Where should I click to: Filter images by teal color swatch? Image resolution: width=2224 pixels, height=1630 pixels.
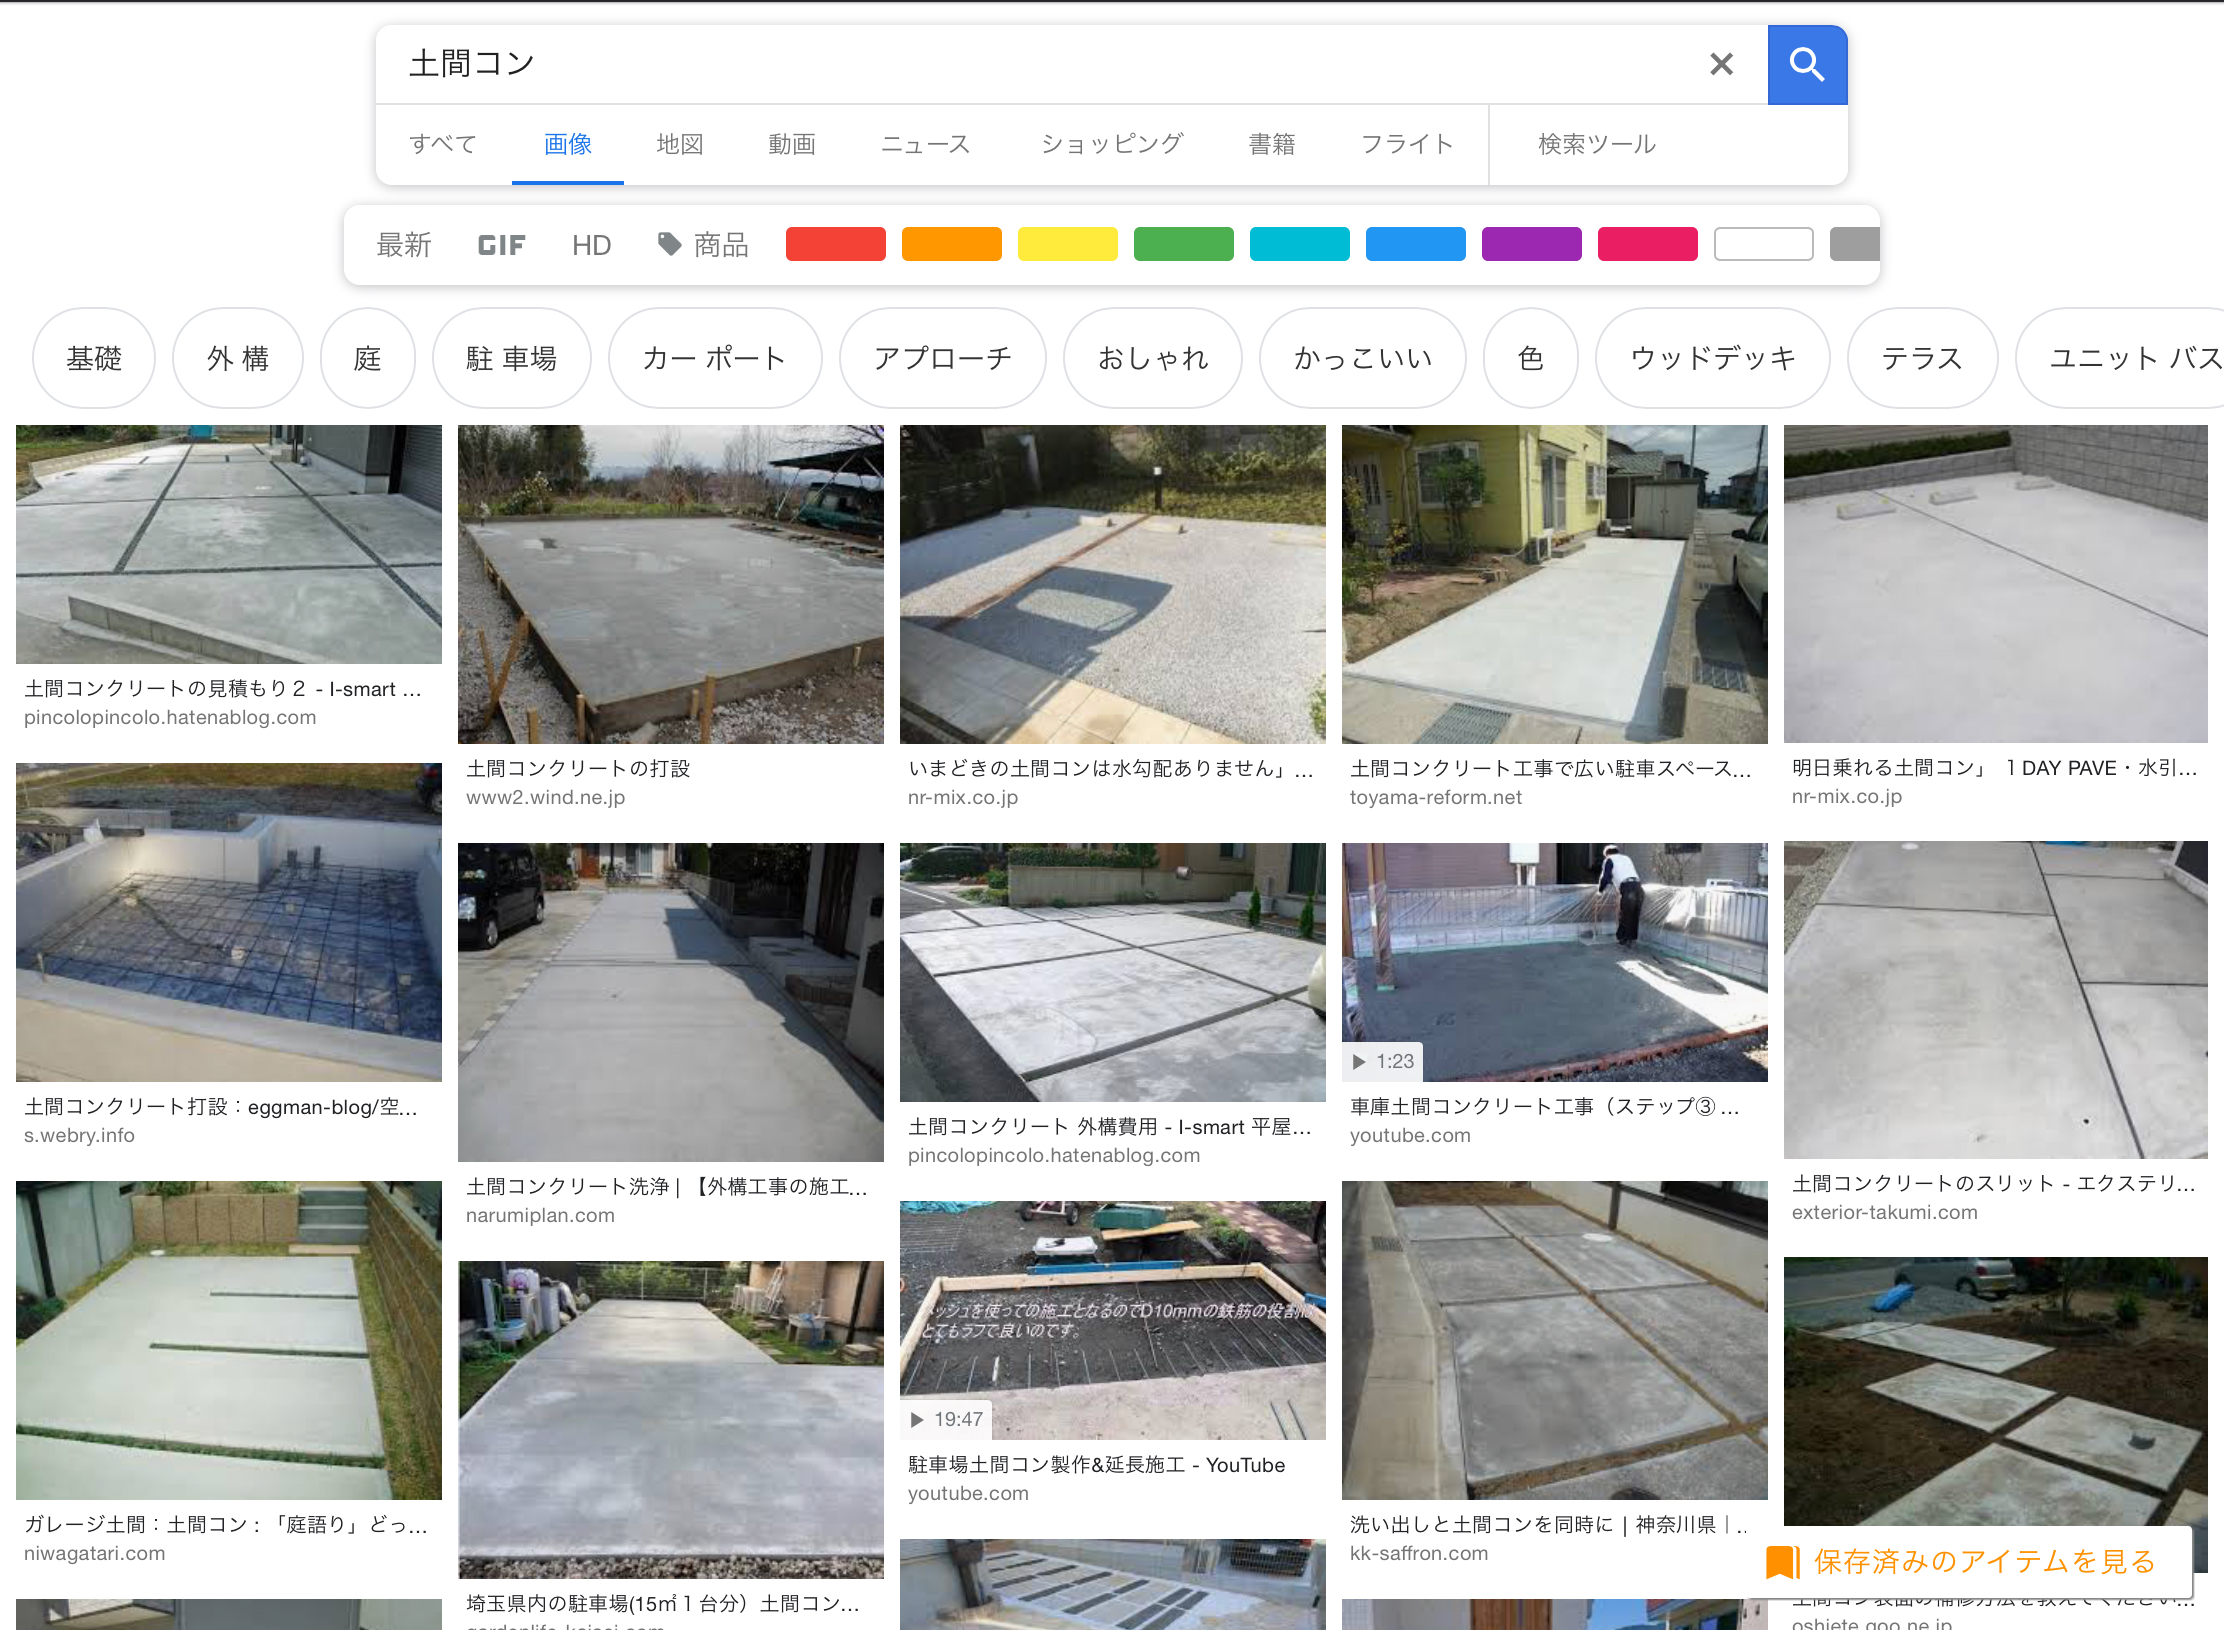tap(1300, 244)
